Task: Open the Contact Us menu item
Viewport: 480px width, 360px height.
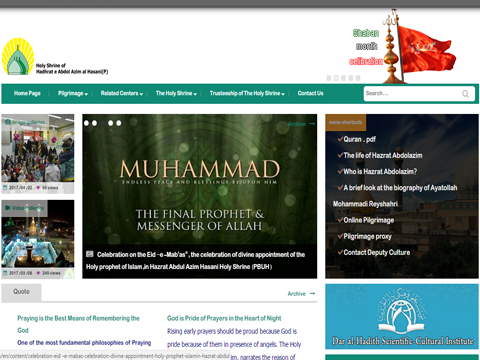Action: pos(310,93)
